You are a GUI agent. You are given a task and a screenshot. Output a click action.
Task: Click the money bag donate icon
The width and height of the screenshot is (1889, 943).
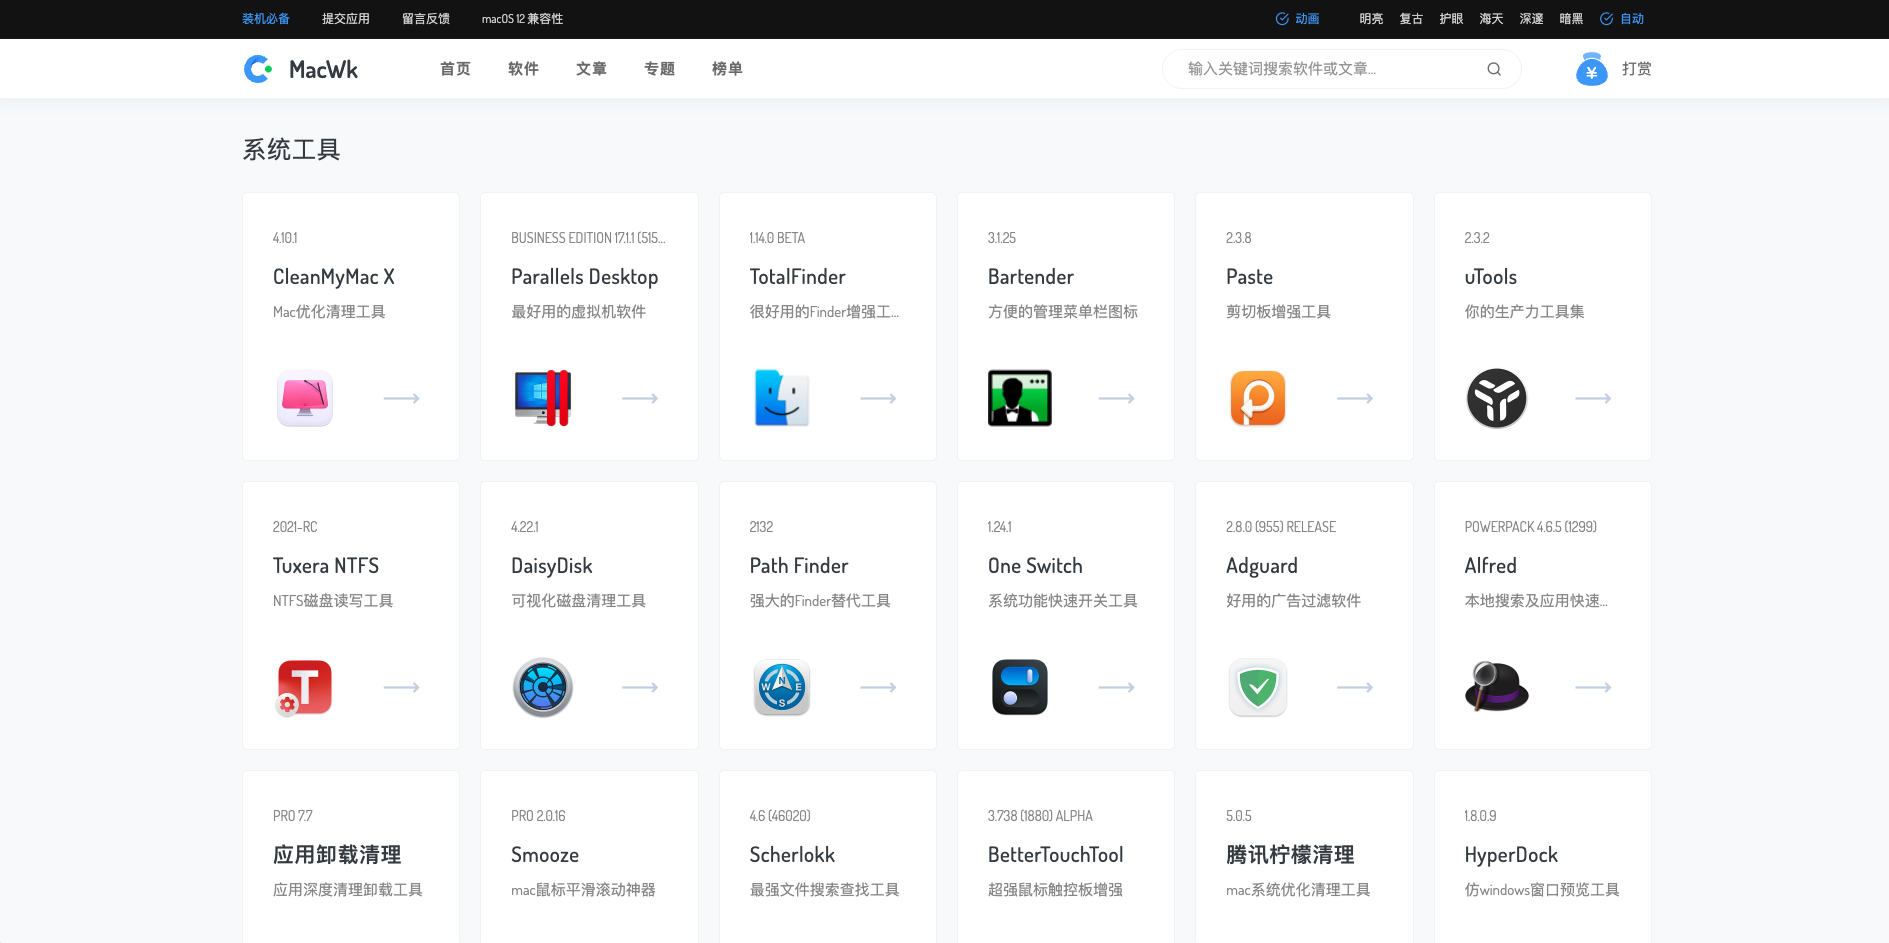coord(1591,69)
